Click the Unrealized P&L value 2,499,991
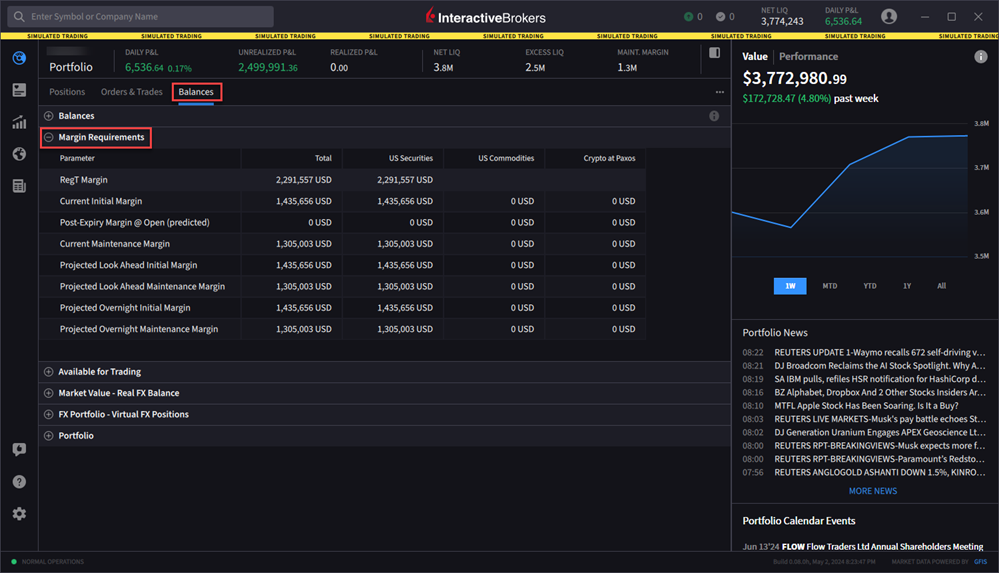Image resolution: width=999 pixels, height=573 pixels. coord(268,67)
